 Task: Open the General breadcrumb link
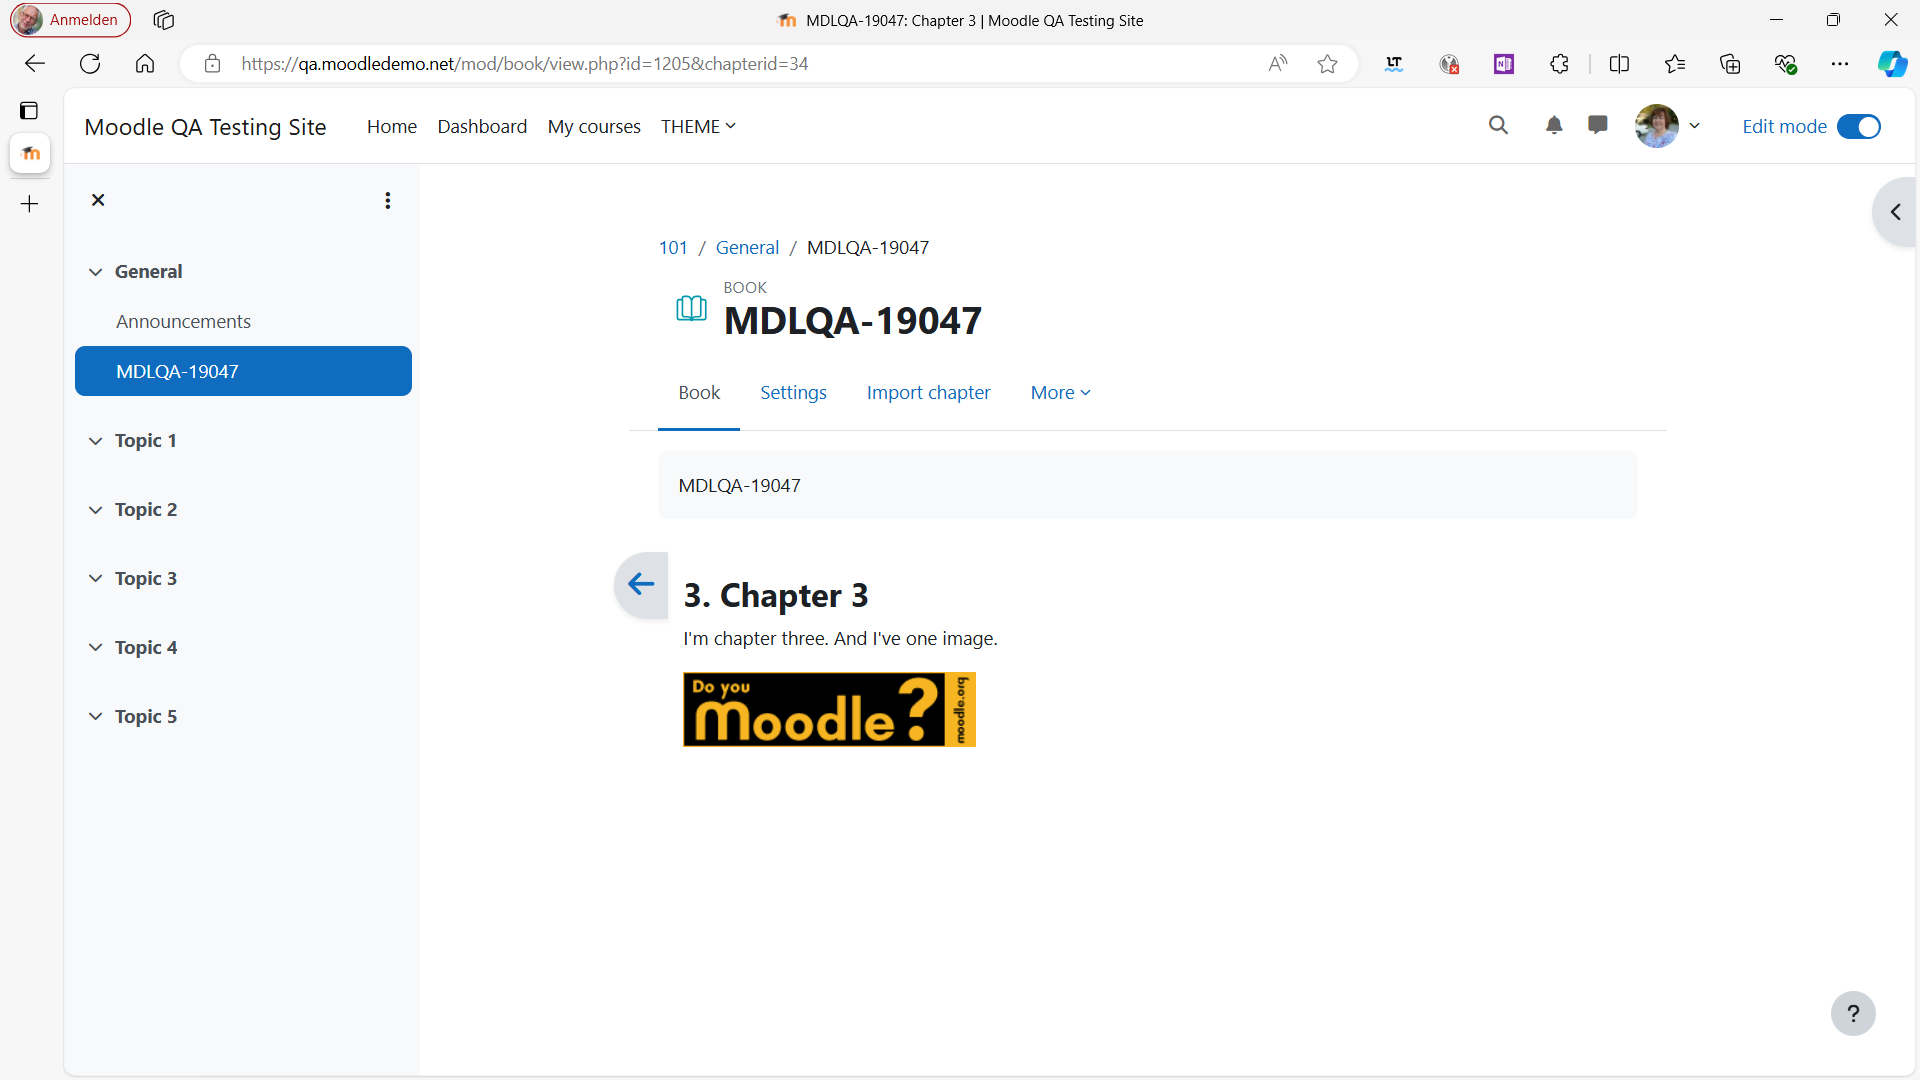click(747, 248)
